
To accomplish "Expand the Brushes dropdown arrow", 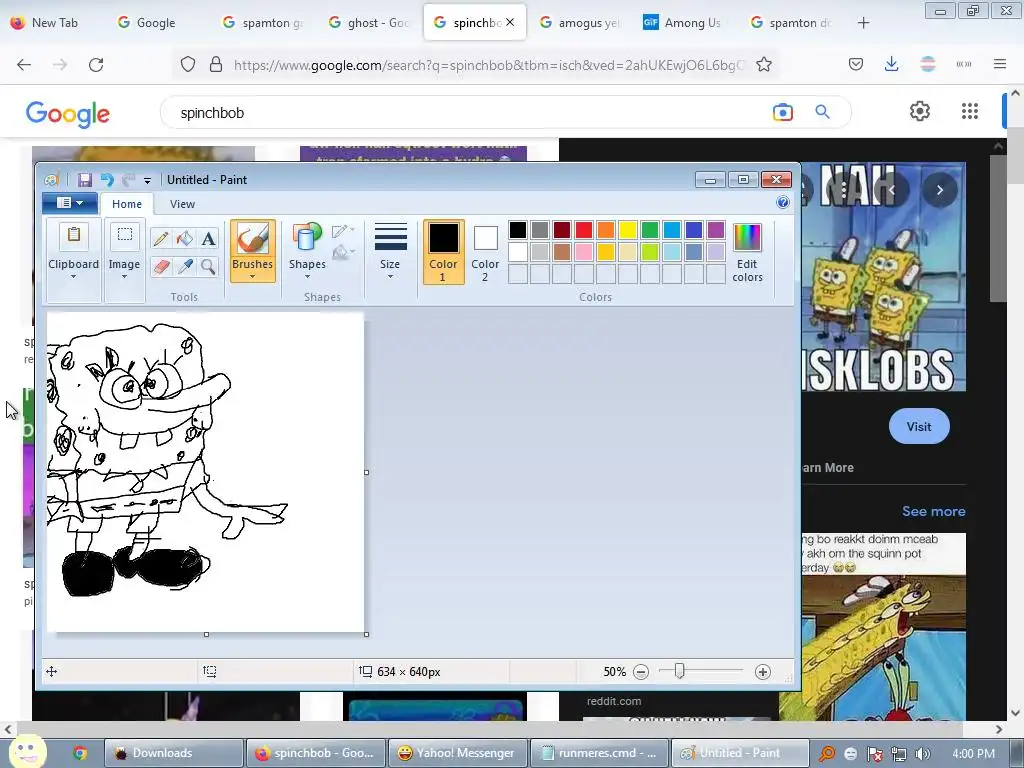I will 253,277.
